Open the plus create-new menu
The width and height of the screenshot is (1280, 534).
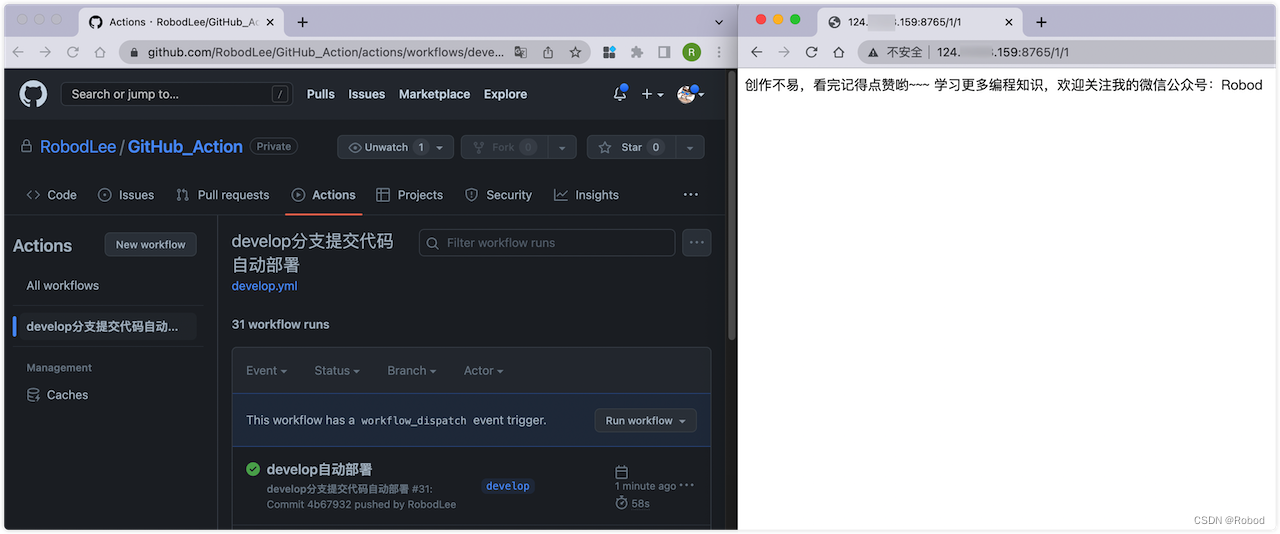click(x=652, y=94)
